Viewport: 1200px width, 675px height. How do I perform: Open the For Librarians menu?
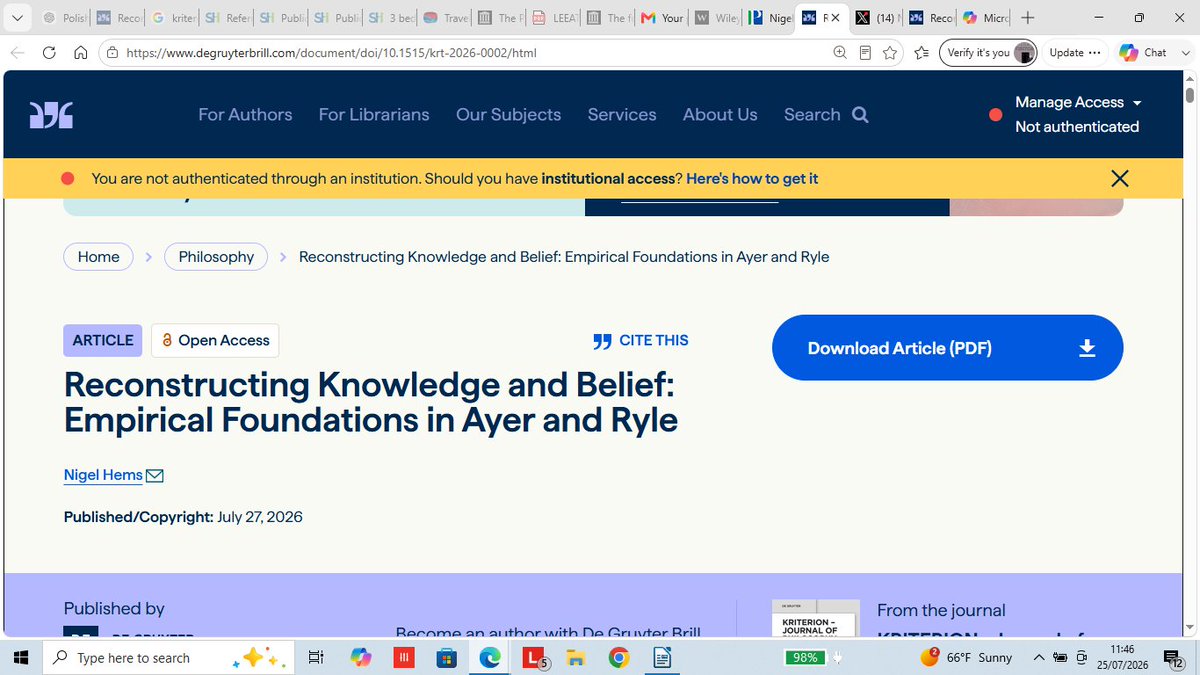click(374, 115)
